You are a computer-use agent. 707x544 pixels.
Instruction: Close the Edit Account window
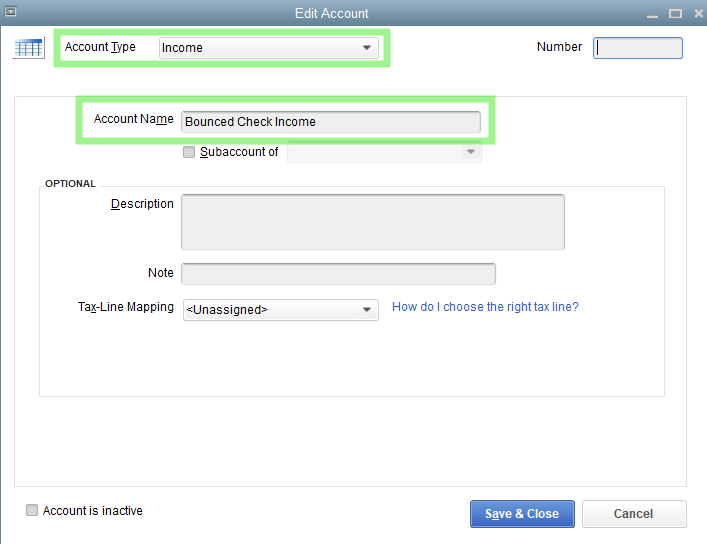tap(698, 14)
